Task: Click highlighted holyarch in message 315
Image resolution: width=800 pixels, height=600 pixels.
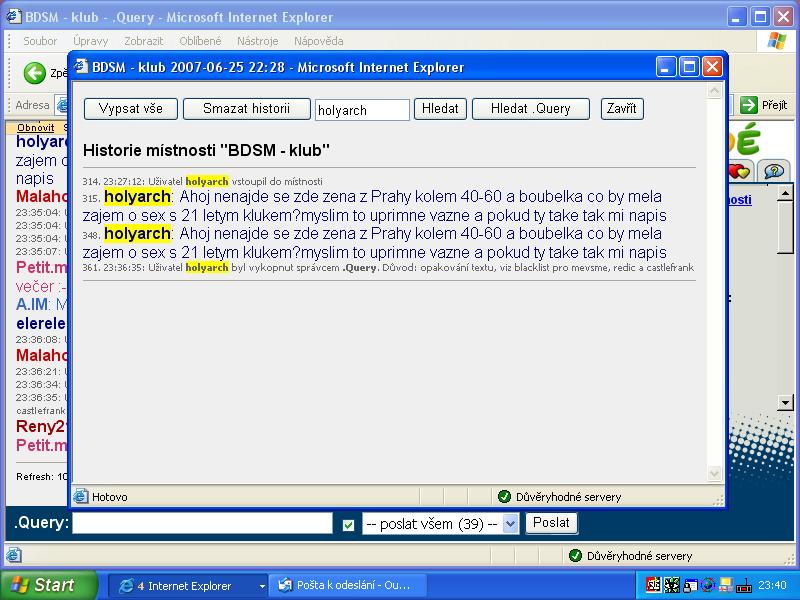Action: (x=137, y=196)
